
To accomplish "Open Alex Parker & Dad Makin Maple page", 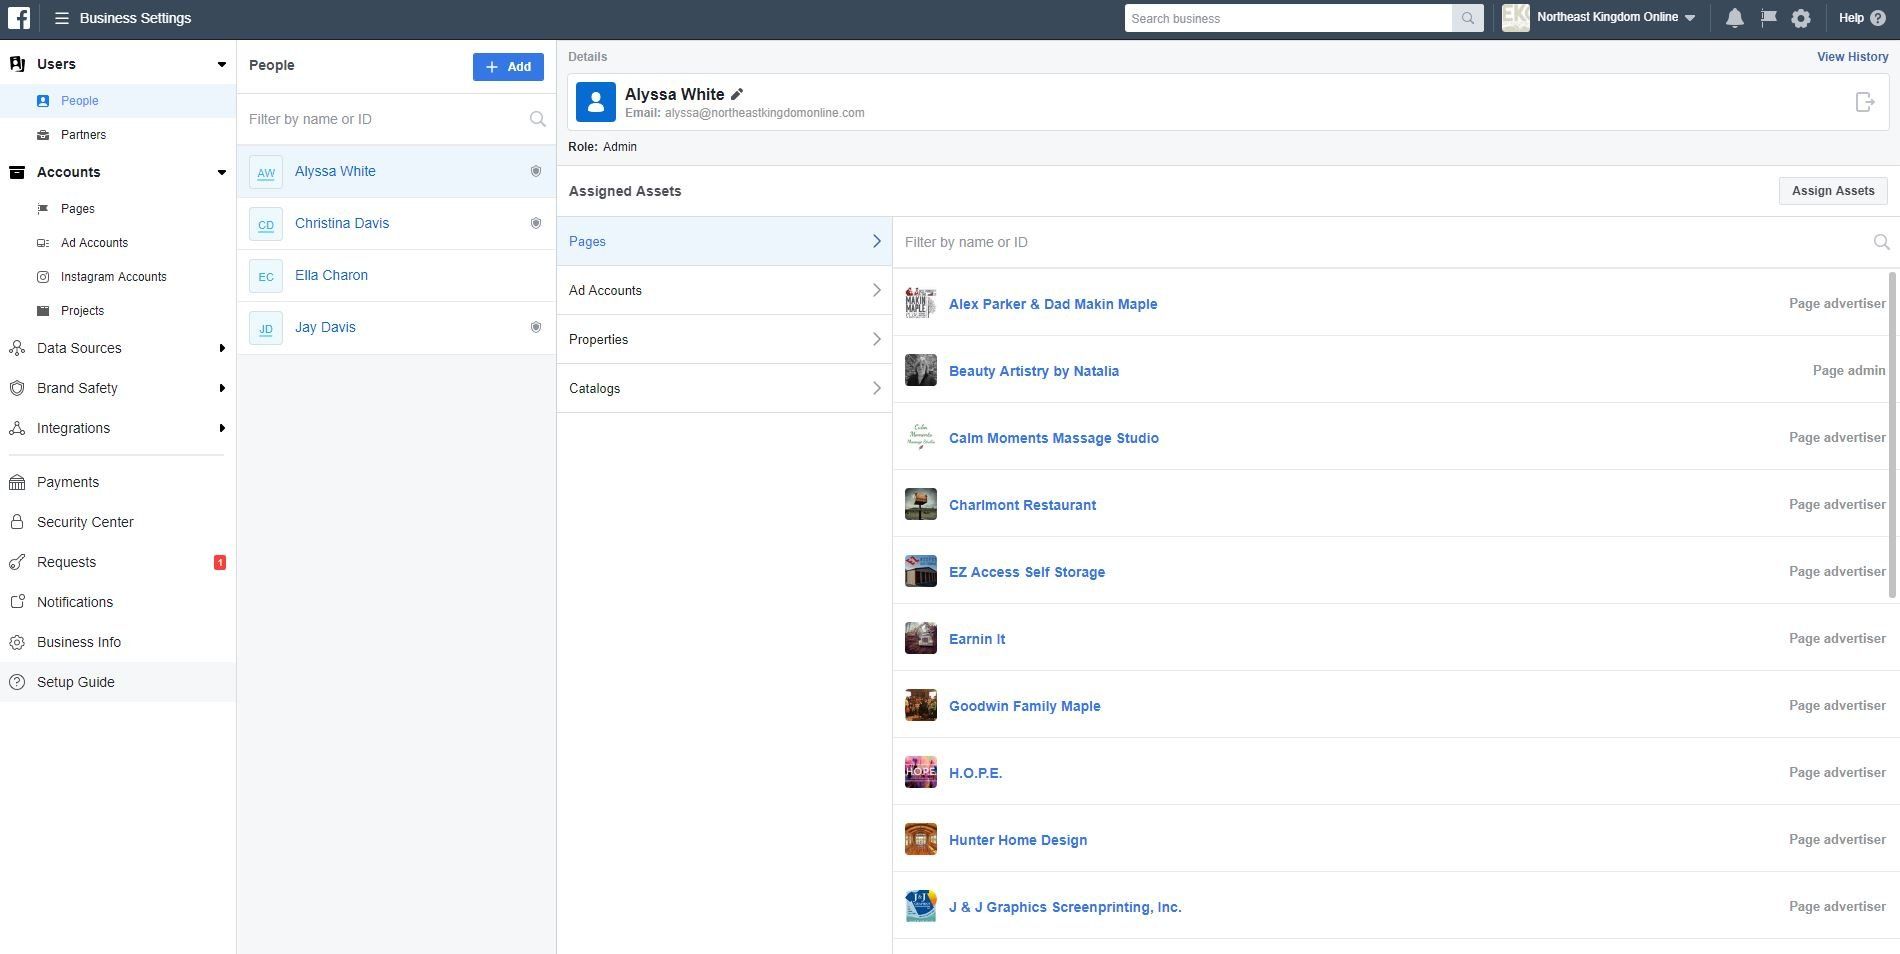I will pyautogui.click(x=1053, y=304).
